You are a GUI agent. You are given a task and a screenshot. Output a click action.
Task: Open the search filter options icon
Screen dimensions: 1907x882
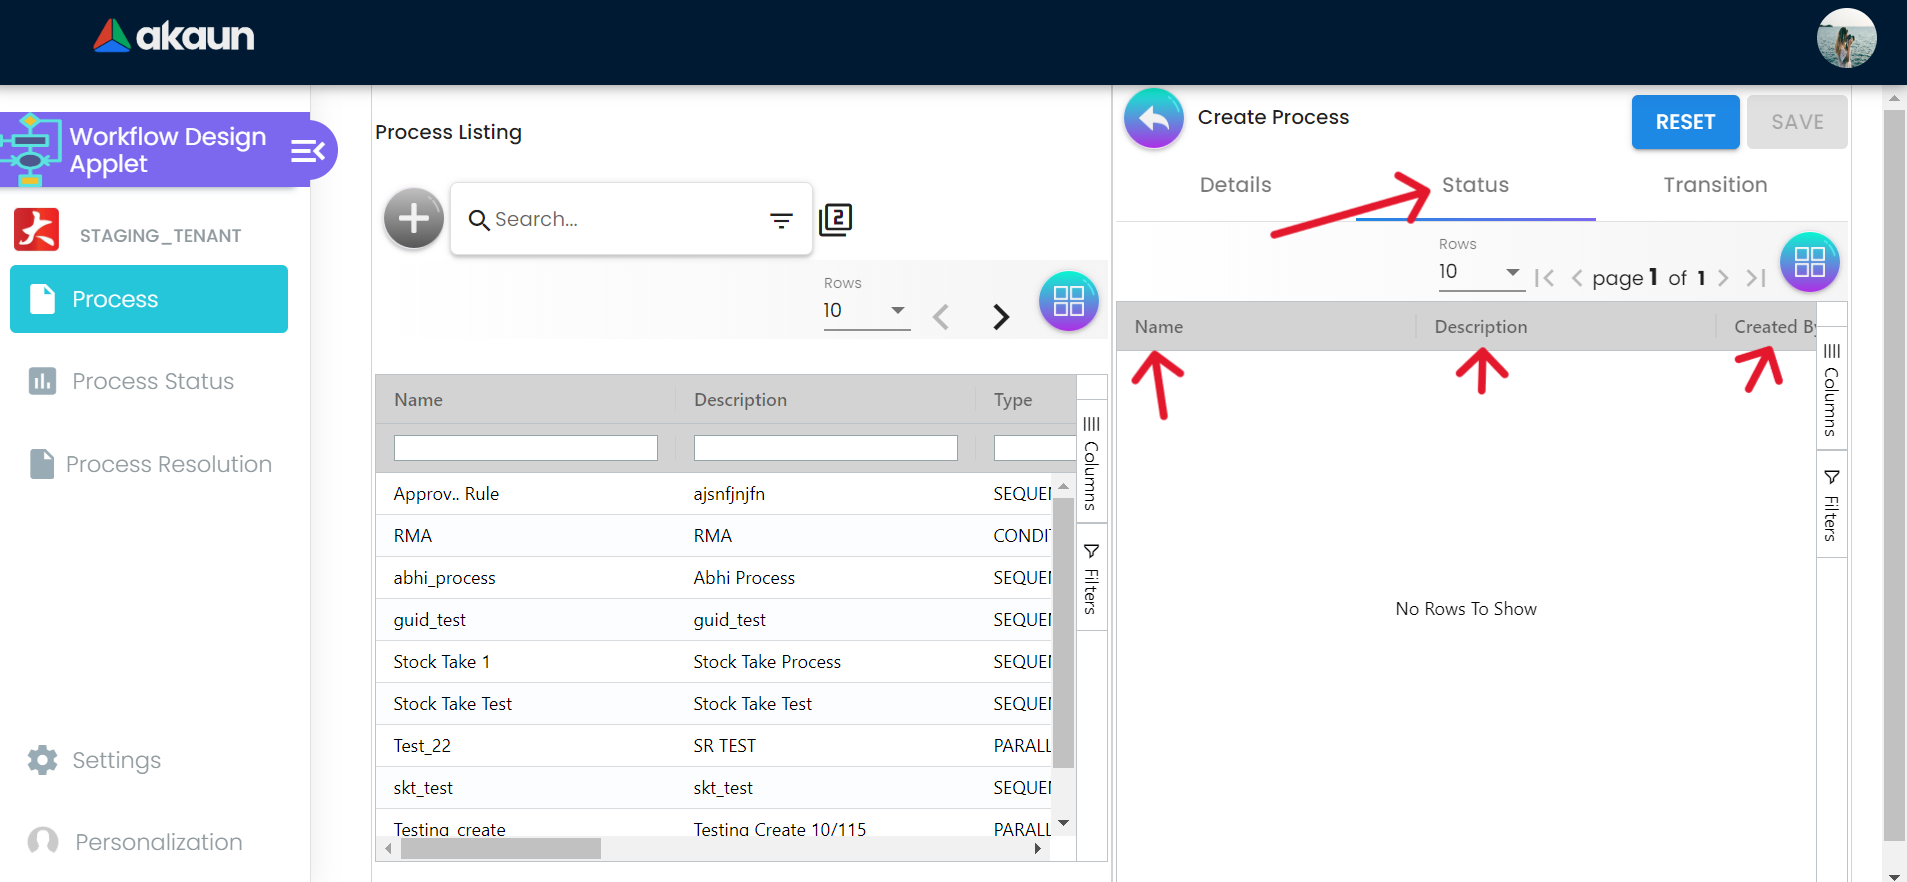pyautogui.click(x=781, y=220)
